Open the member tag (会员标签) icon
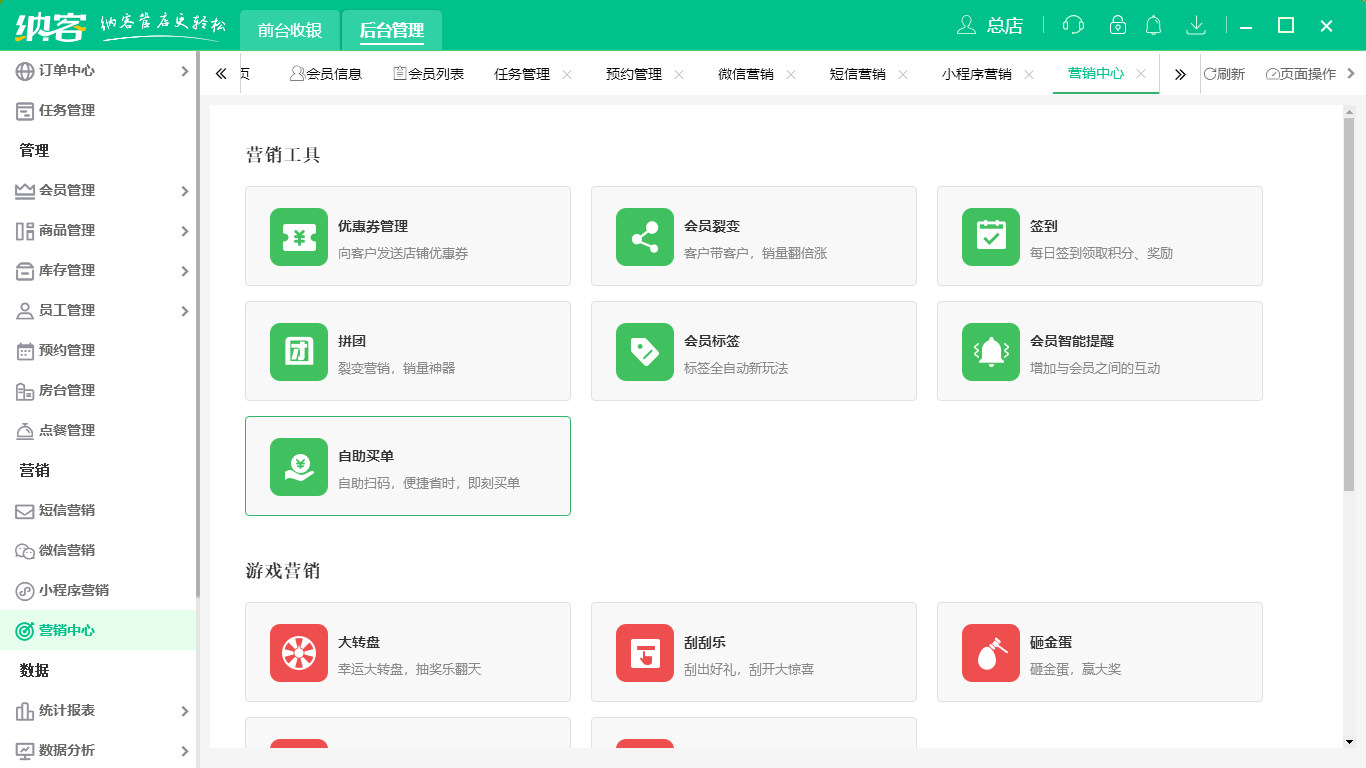This screenshot has height=768, width=1366. point(645,352)
